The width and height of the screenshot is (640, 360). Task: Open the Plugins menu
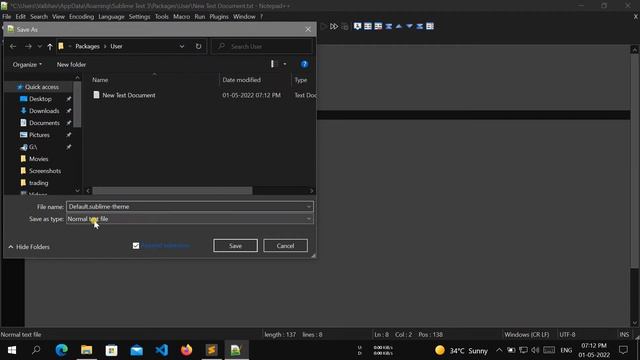[219, 17]
